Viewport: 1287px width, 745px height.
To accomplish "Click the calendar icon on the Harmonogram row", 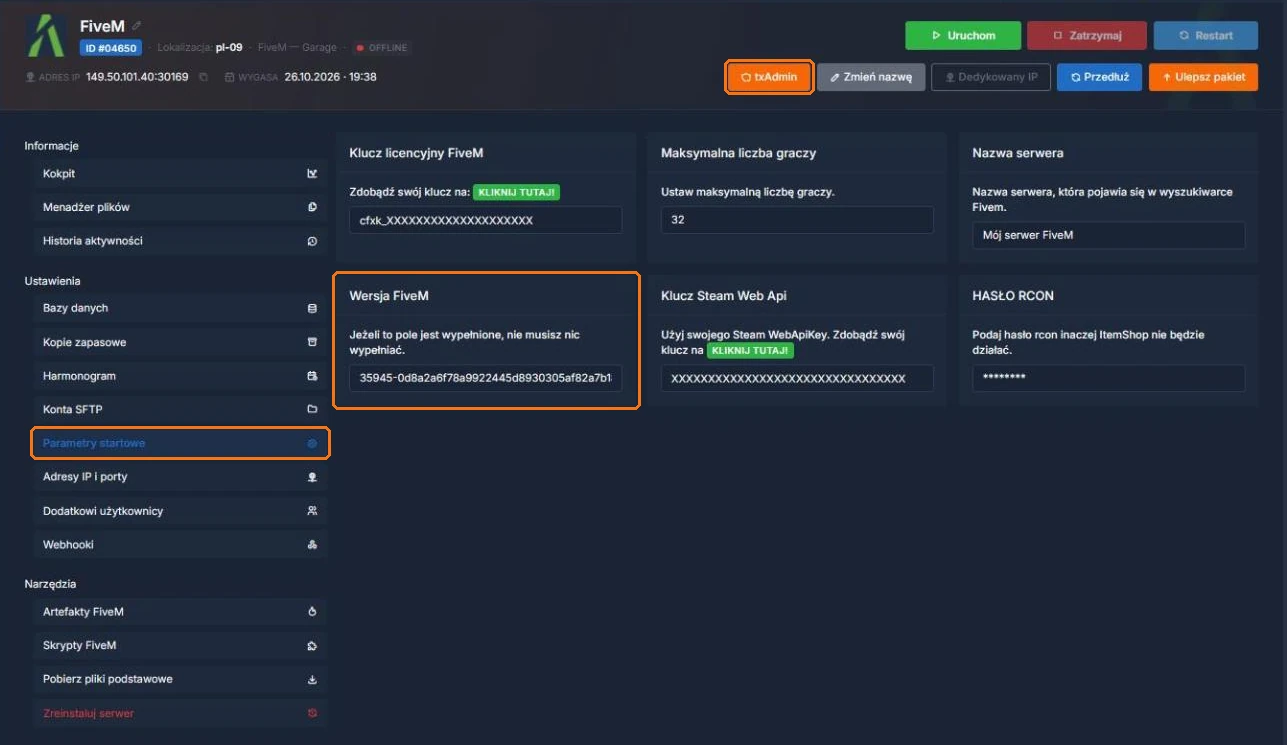I will click(312, 376).
